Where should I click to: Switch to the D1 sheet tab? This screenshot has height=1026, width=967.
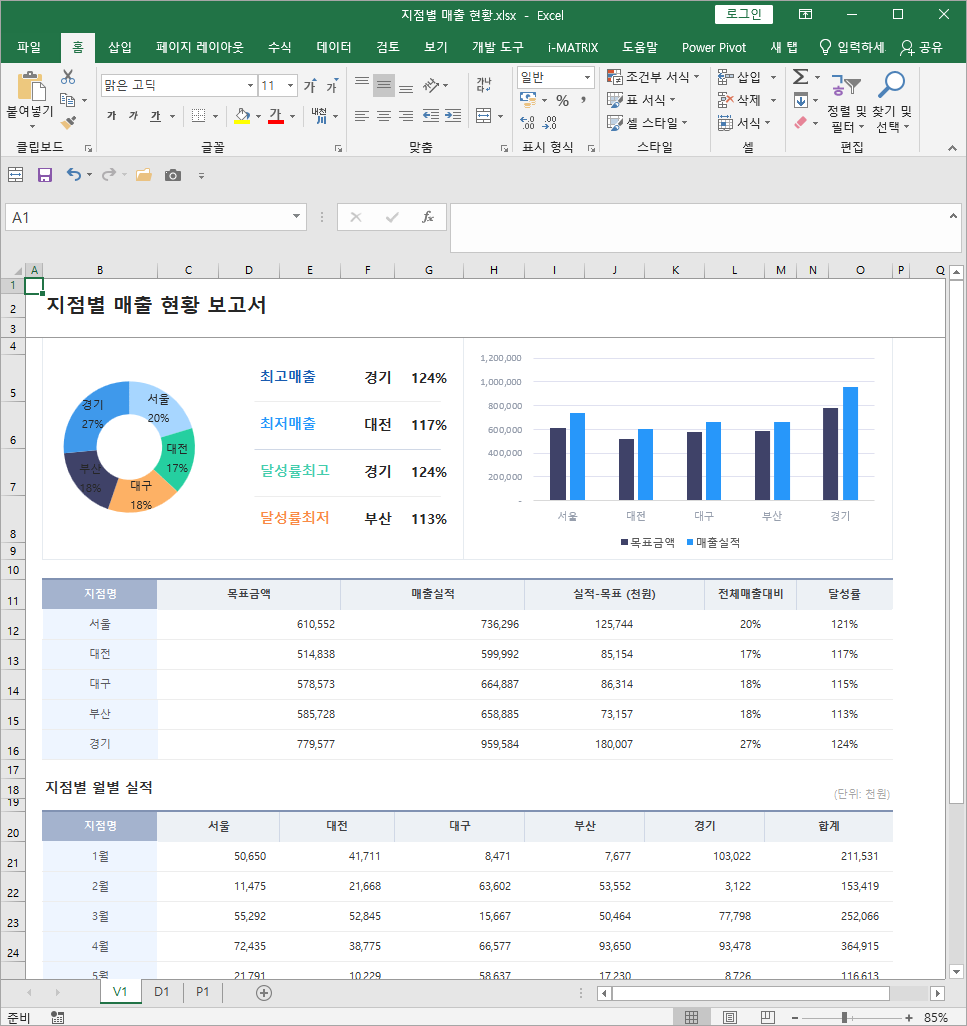point(162,992)
